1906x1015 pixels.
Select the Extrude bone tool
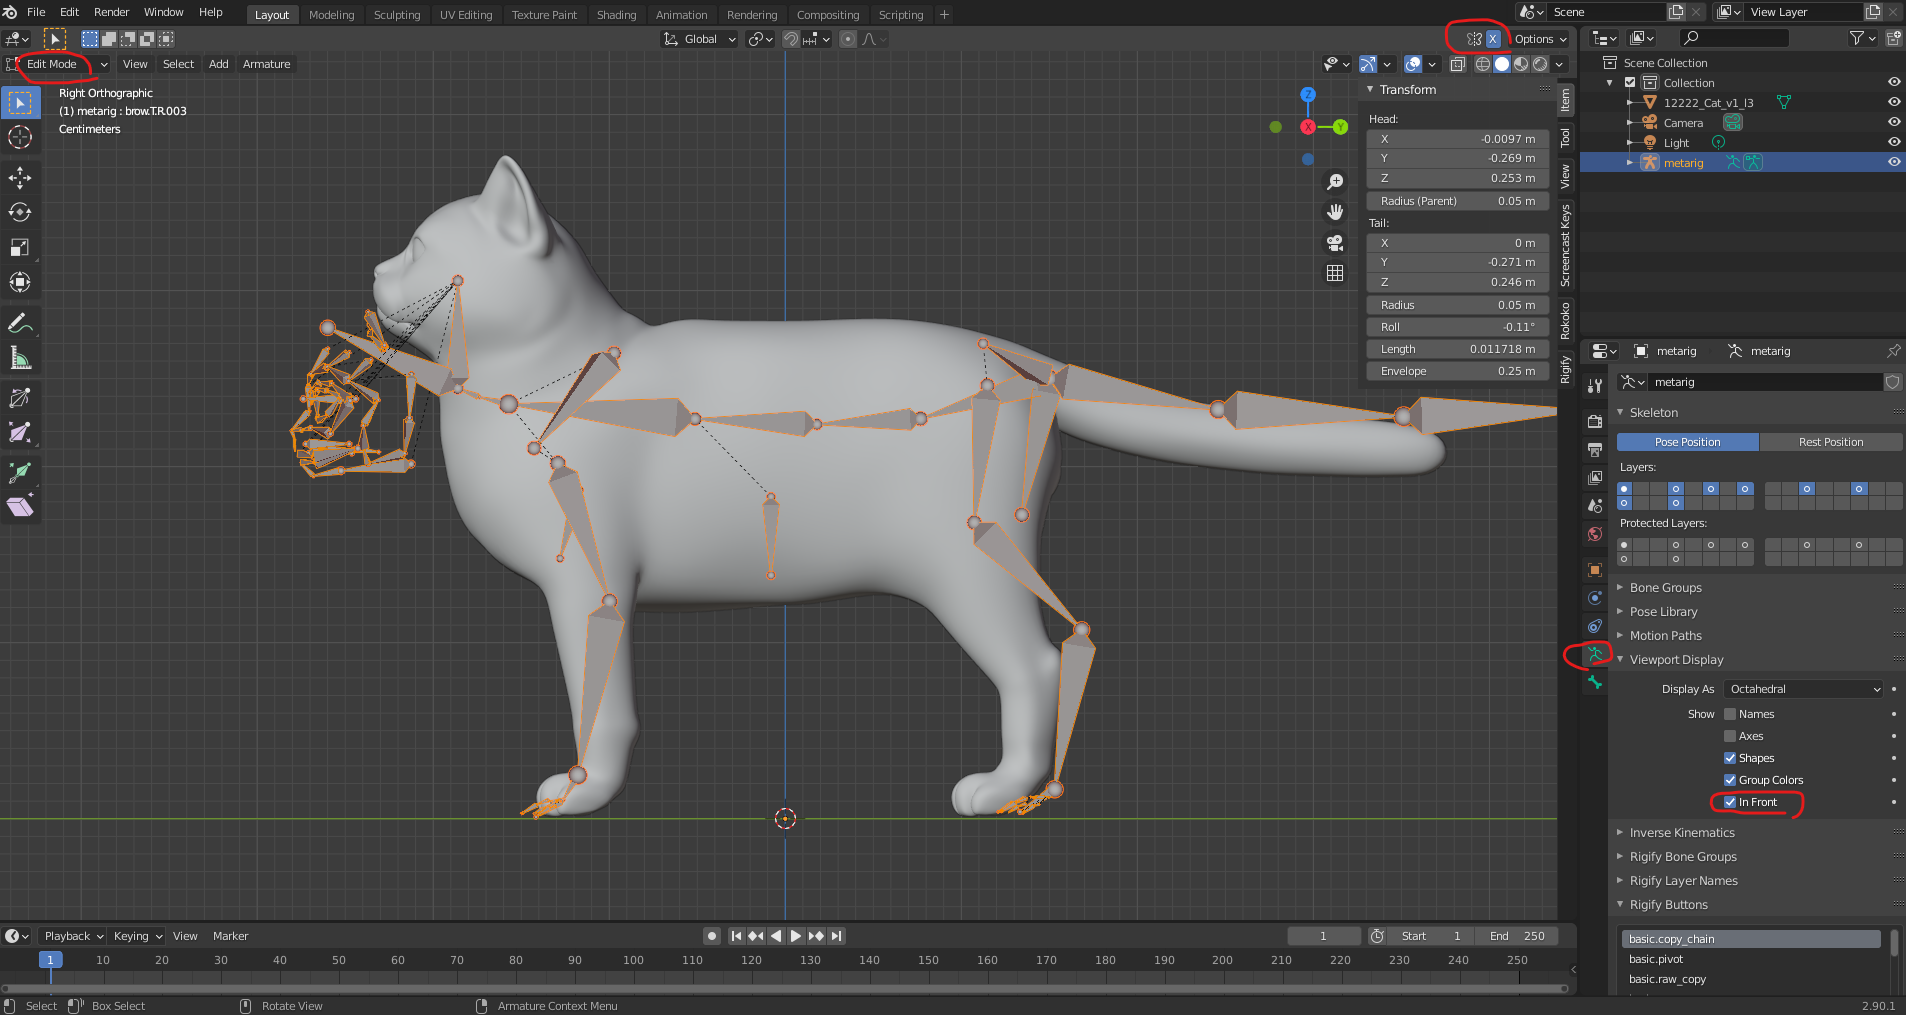(20, 473)
